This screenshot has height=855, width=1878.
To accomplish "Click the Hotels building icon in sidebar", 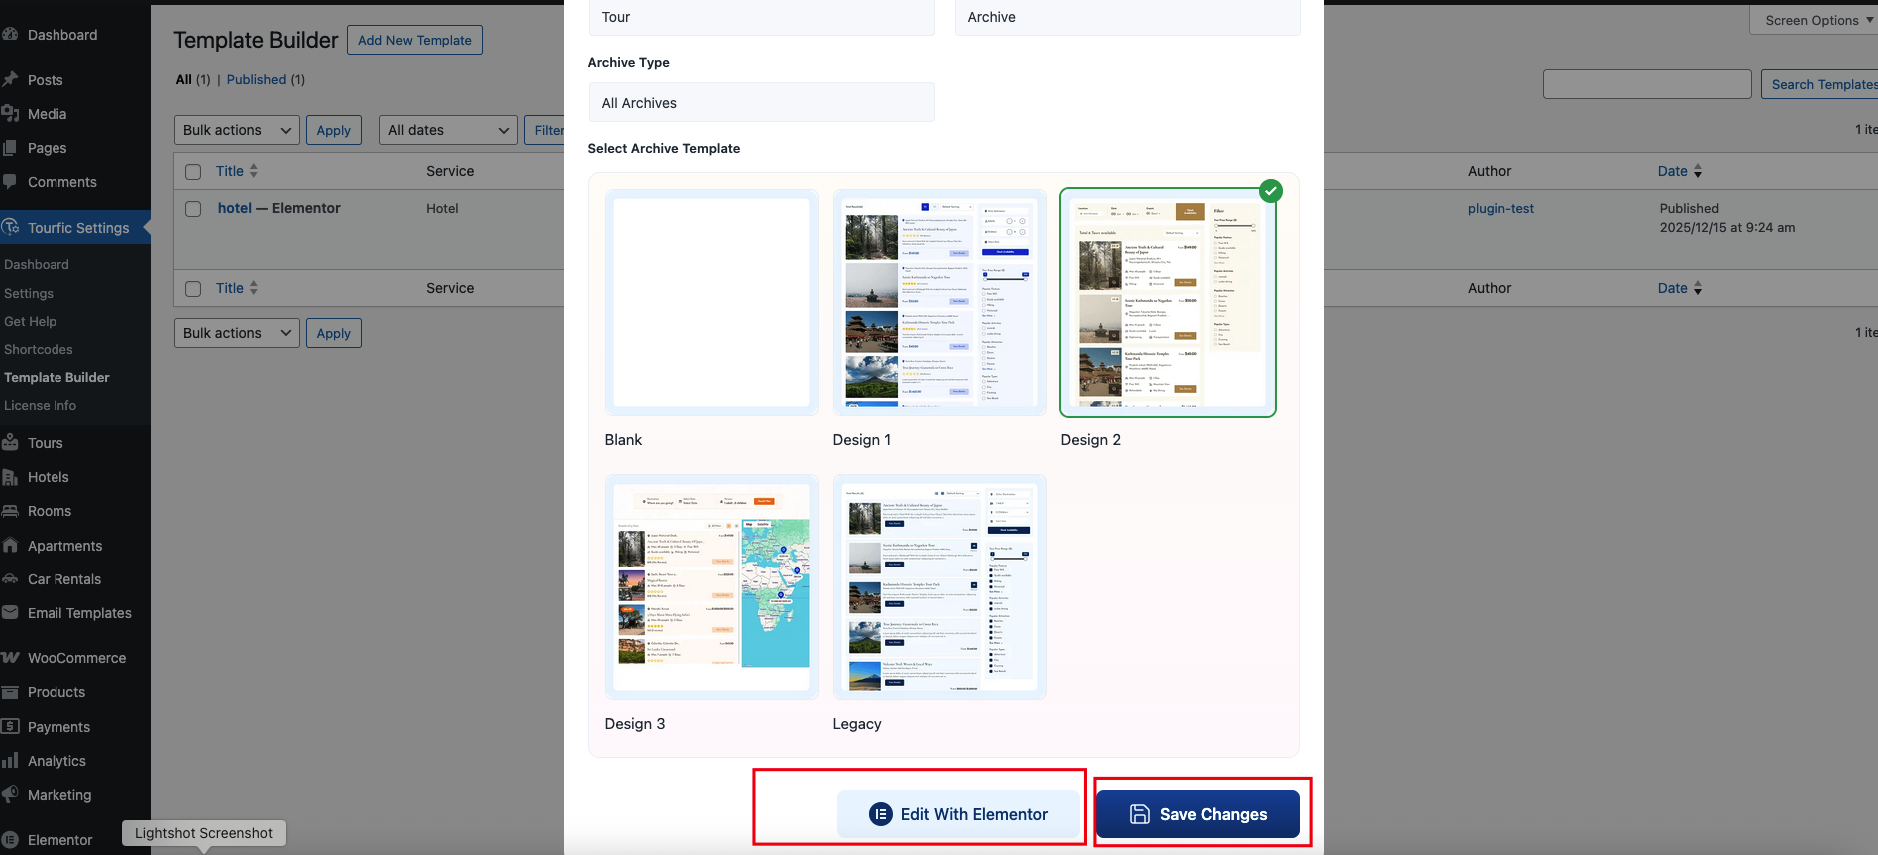I will coord(11,477).
